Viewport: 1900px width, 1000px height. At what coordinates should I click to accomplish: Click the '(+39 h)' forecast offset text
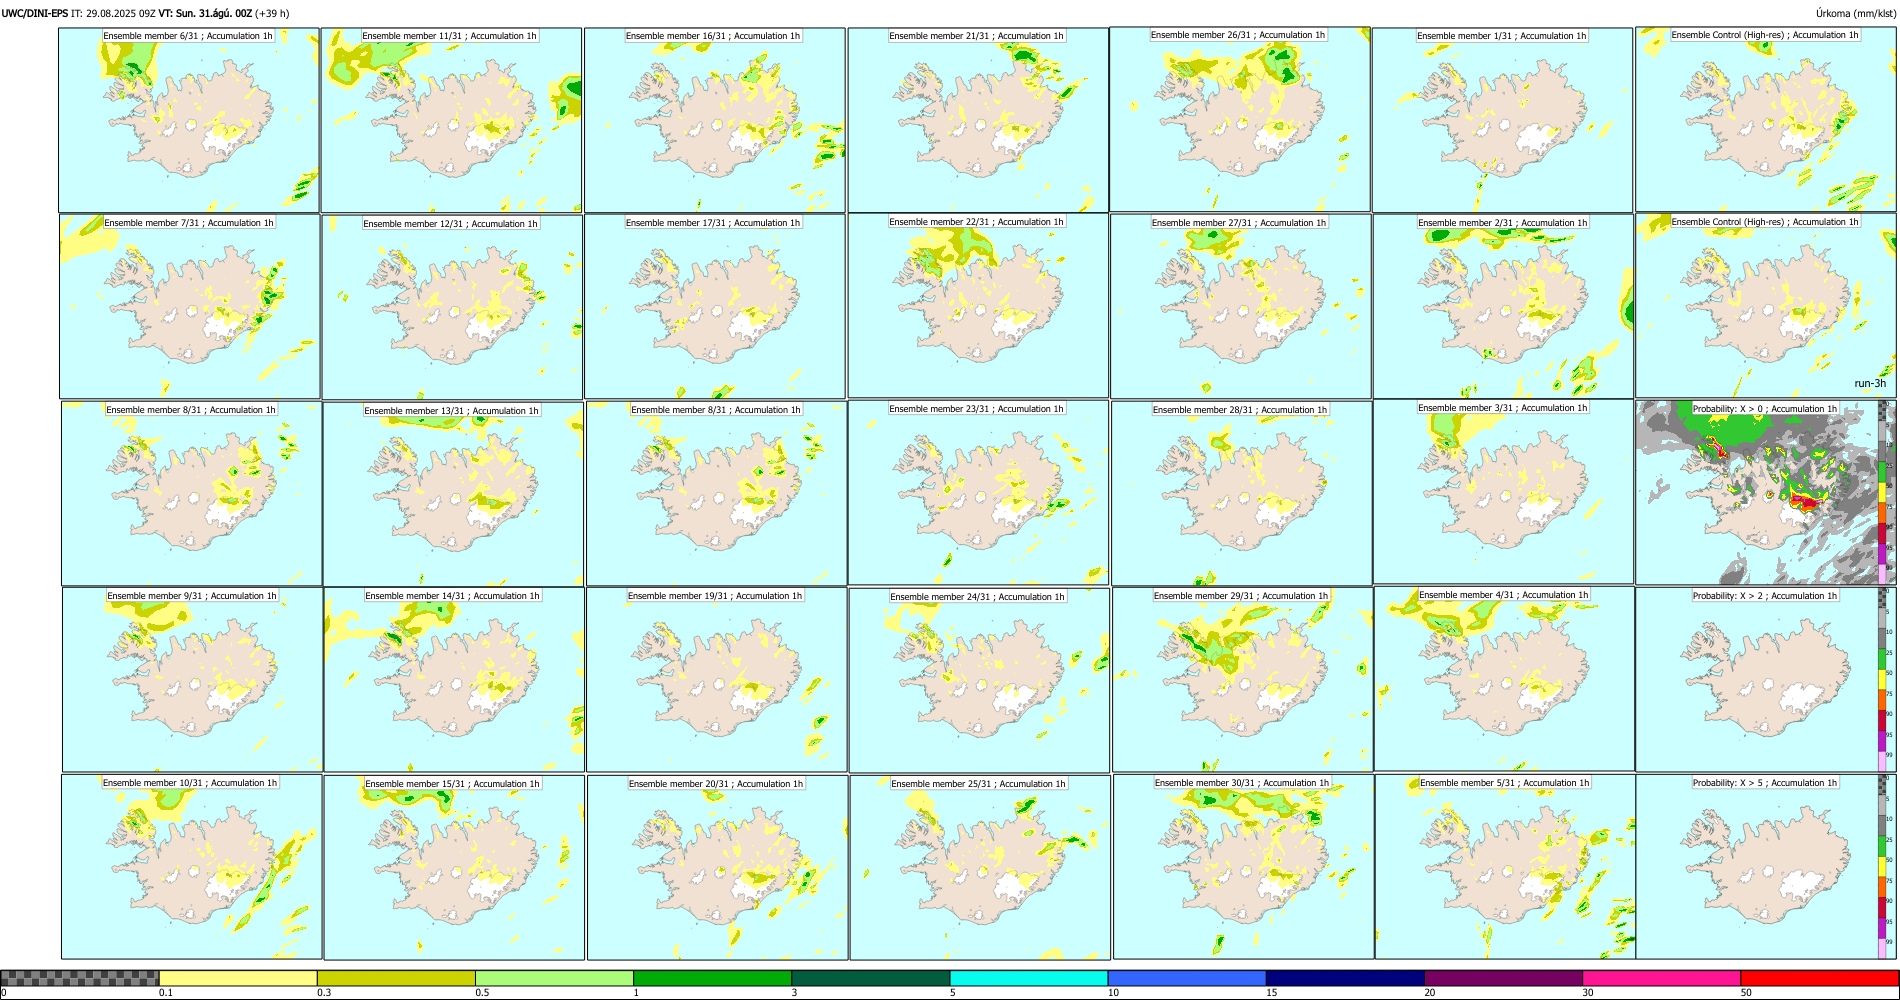coord(272,14)
